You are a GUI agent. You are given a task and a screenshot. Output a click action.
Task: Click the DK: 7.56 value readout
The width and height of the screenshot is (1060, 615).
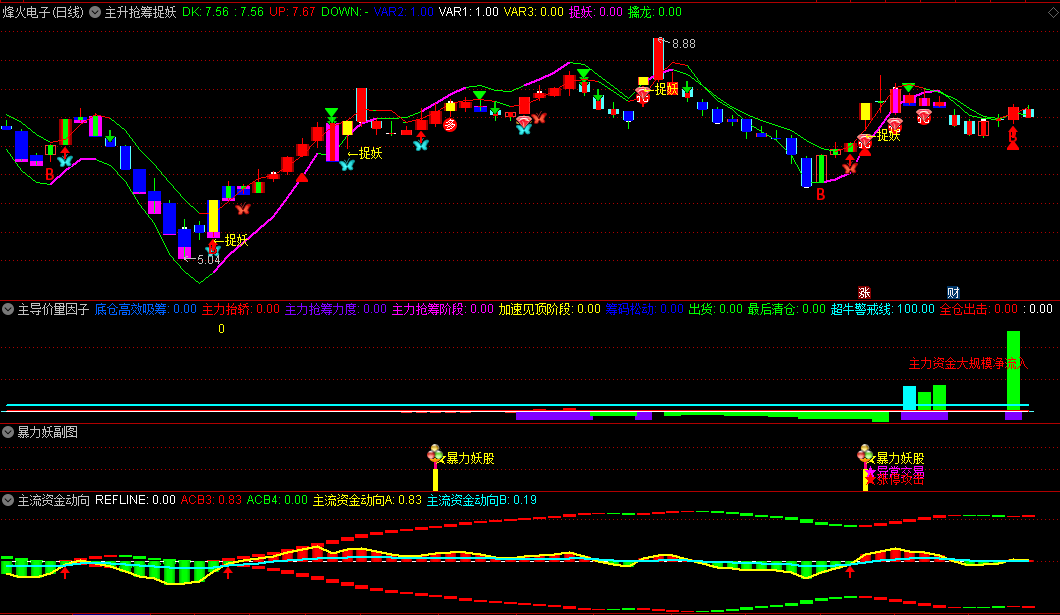[206, 12]
